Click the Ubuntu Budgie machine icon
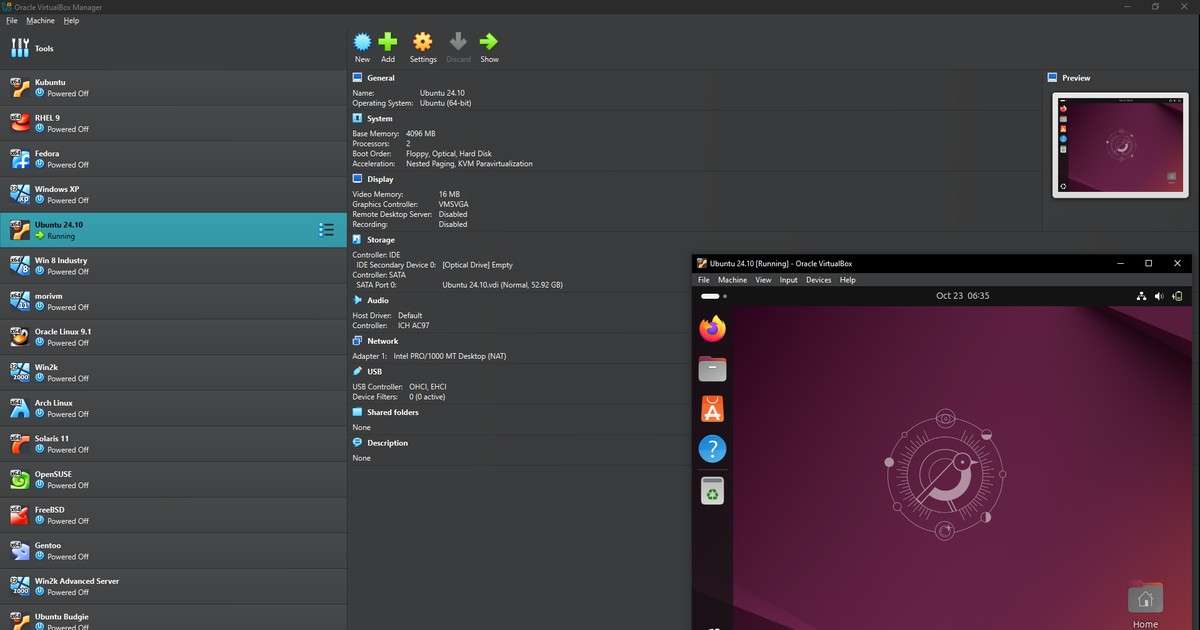The height and width of the screenshot is (630, 1200). click(19, 621)
